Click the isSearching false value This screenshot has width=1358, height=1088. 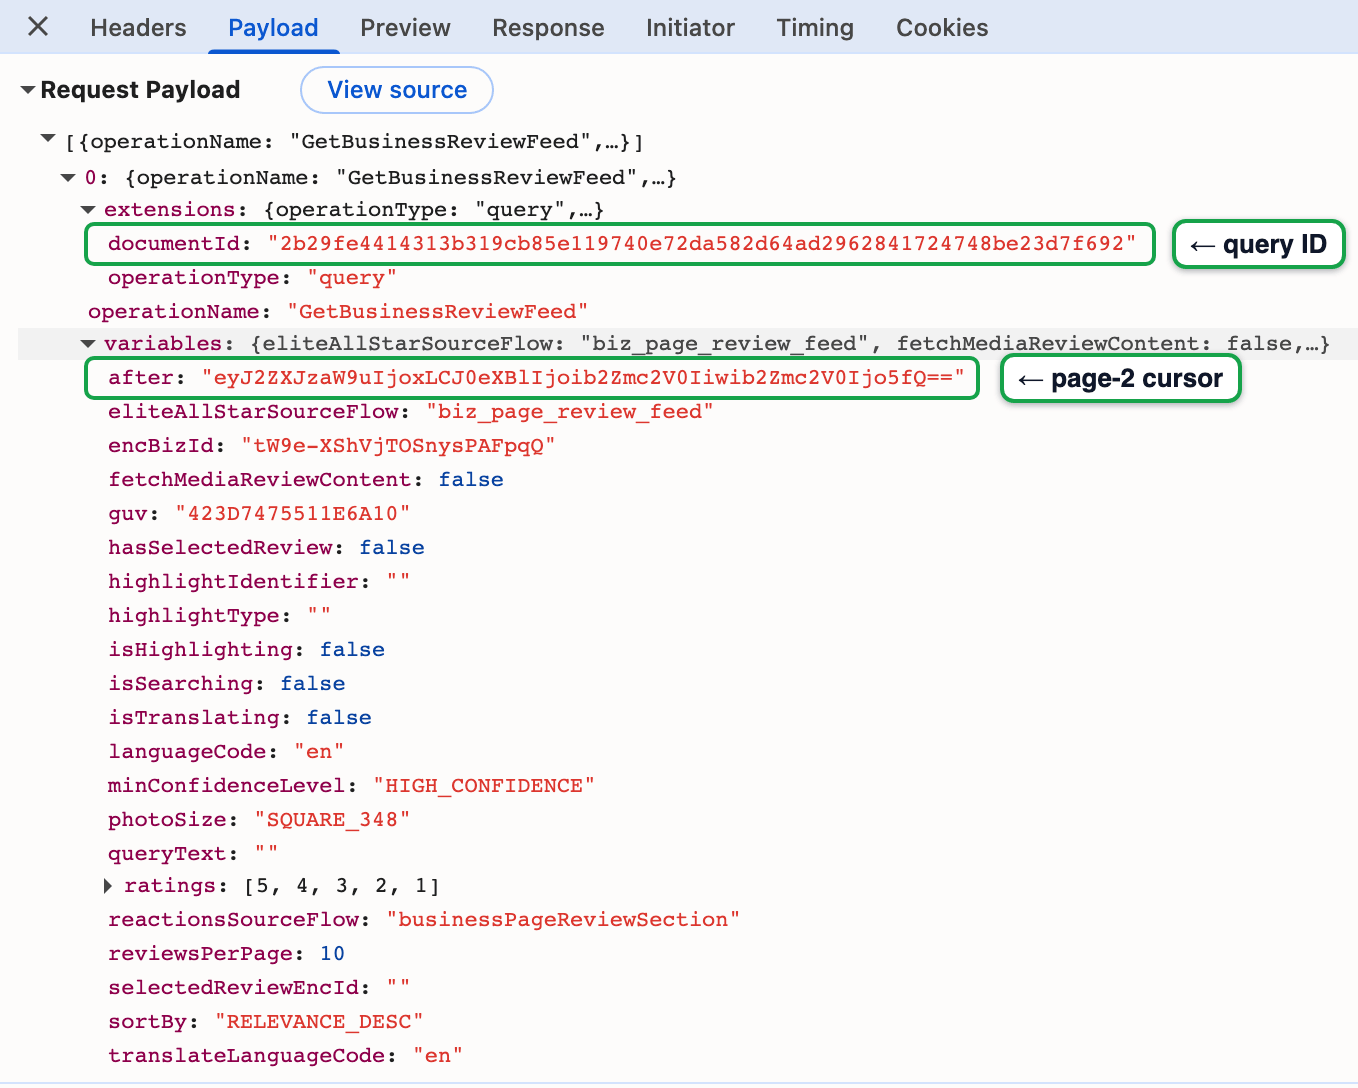(x=313, y=684)
